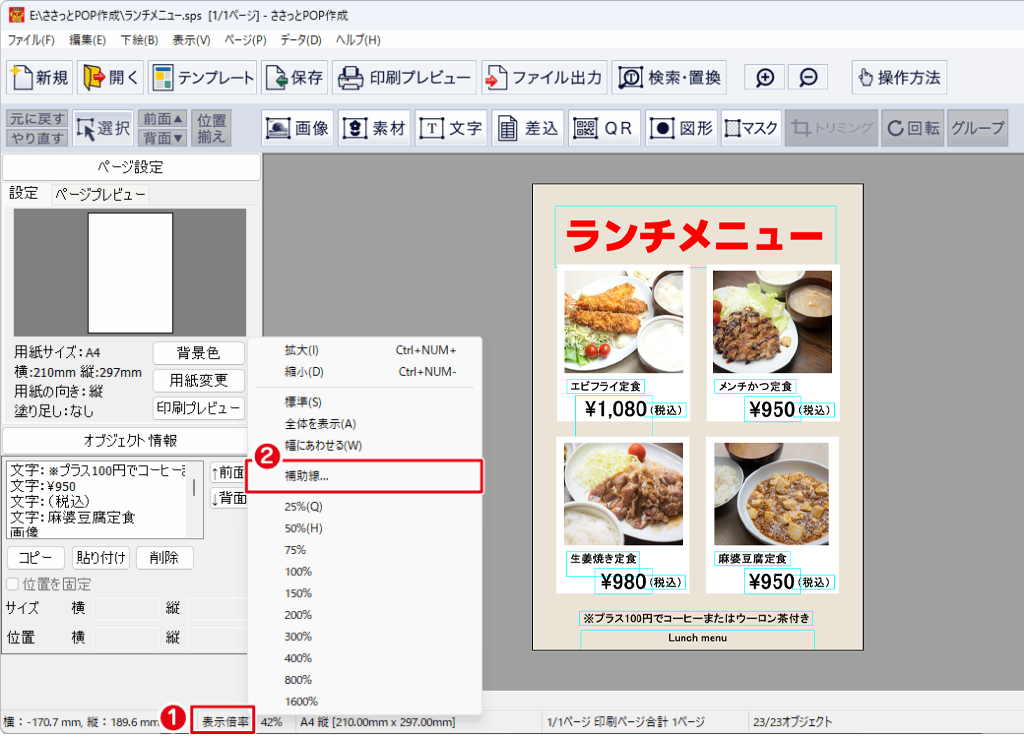Select 文字:麻婆豆腐定食 in object list
This screenshot has height=736, width=1024.
(x=74, y=517)
